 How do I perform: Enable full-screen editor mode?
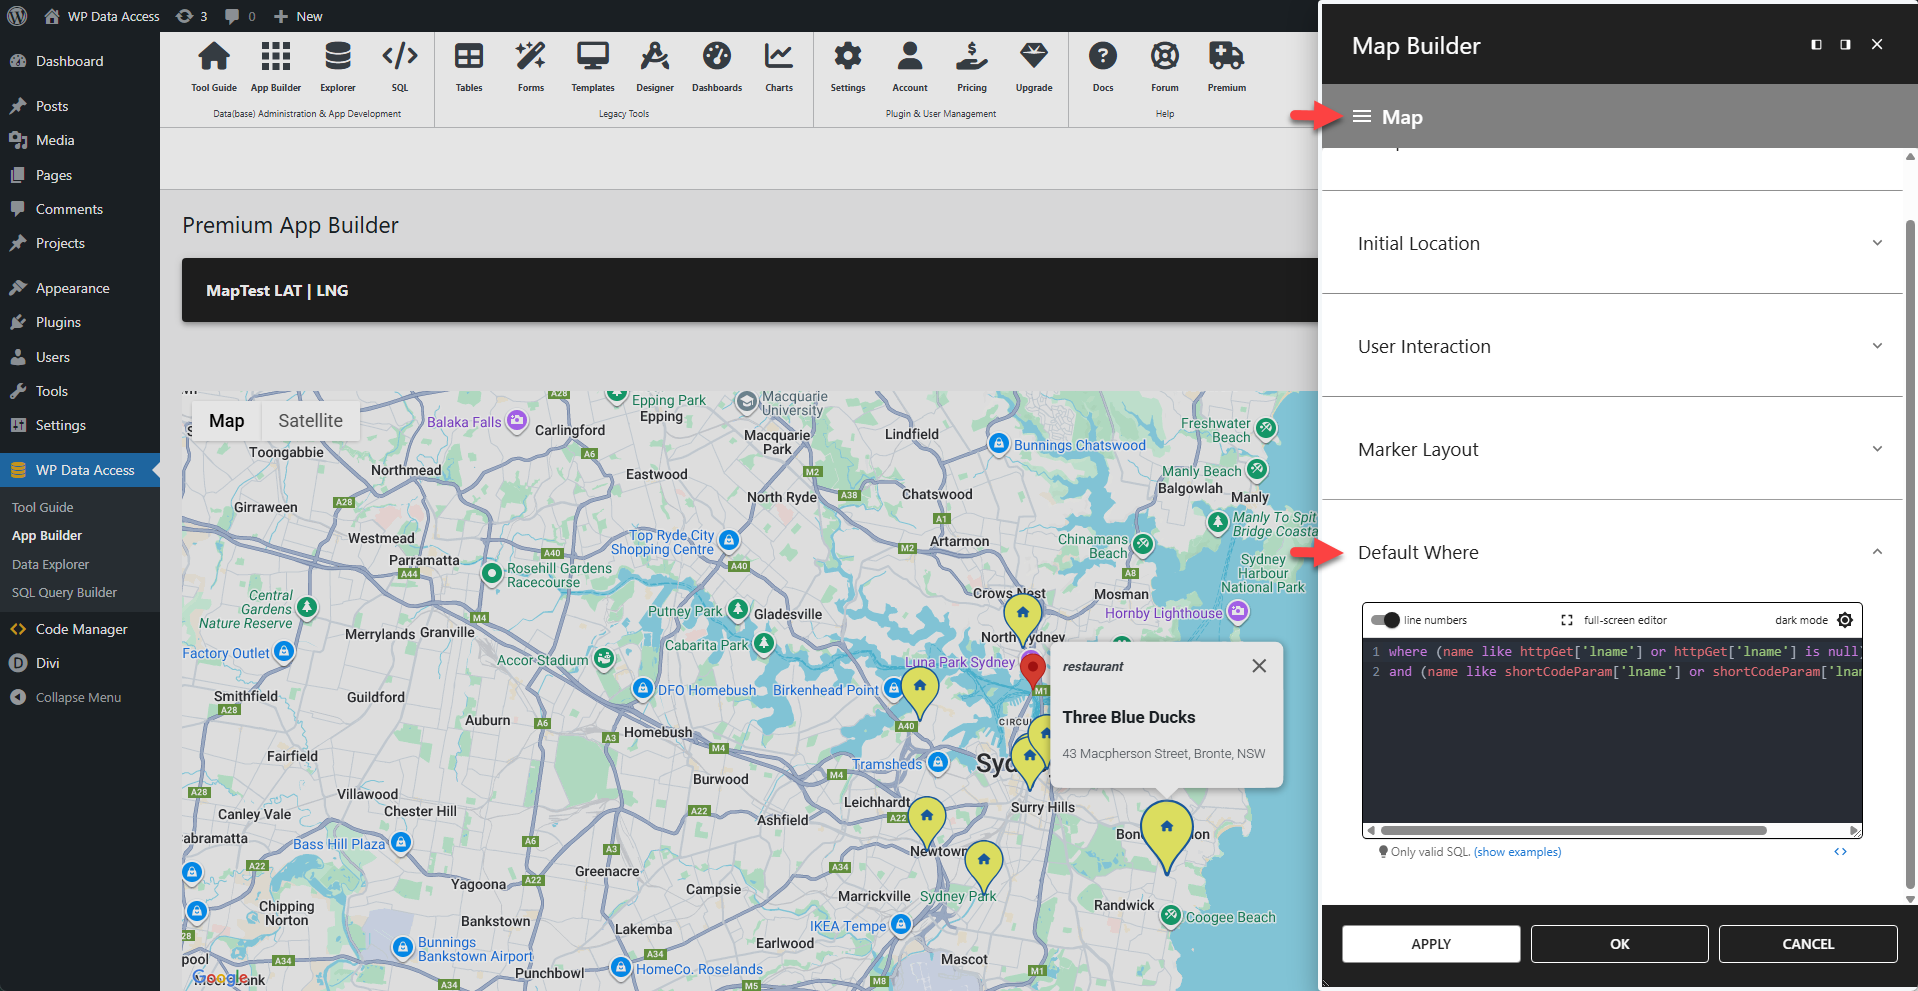[x=1566, y=620]
